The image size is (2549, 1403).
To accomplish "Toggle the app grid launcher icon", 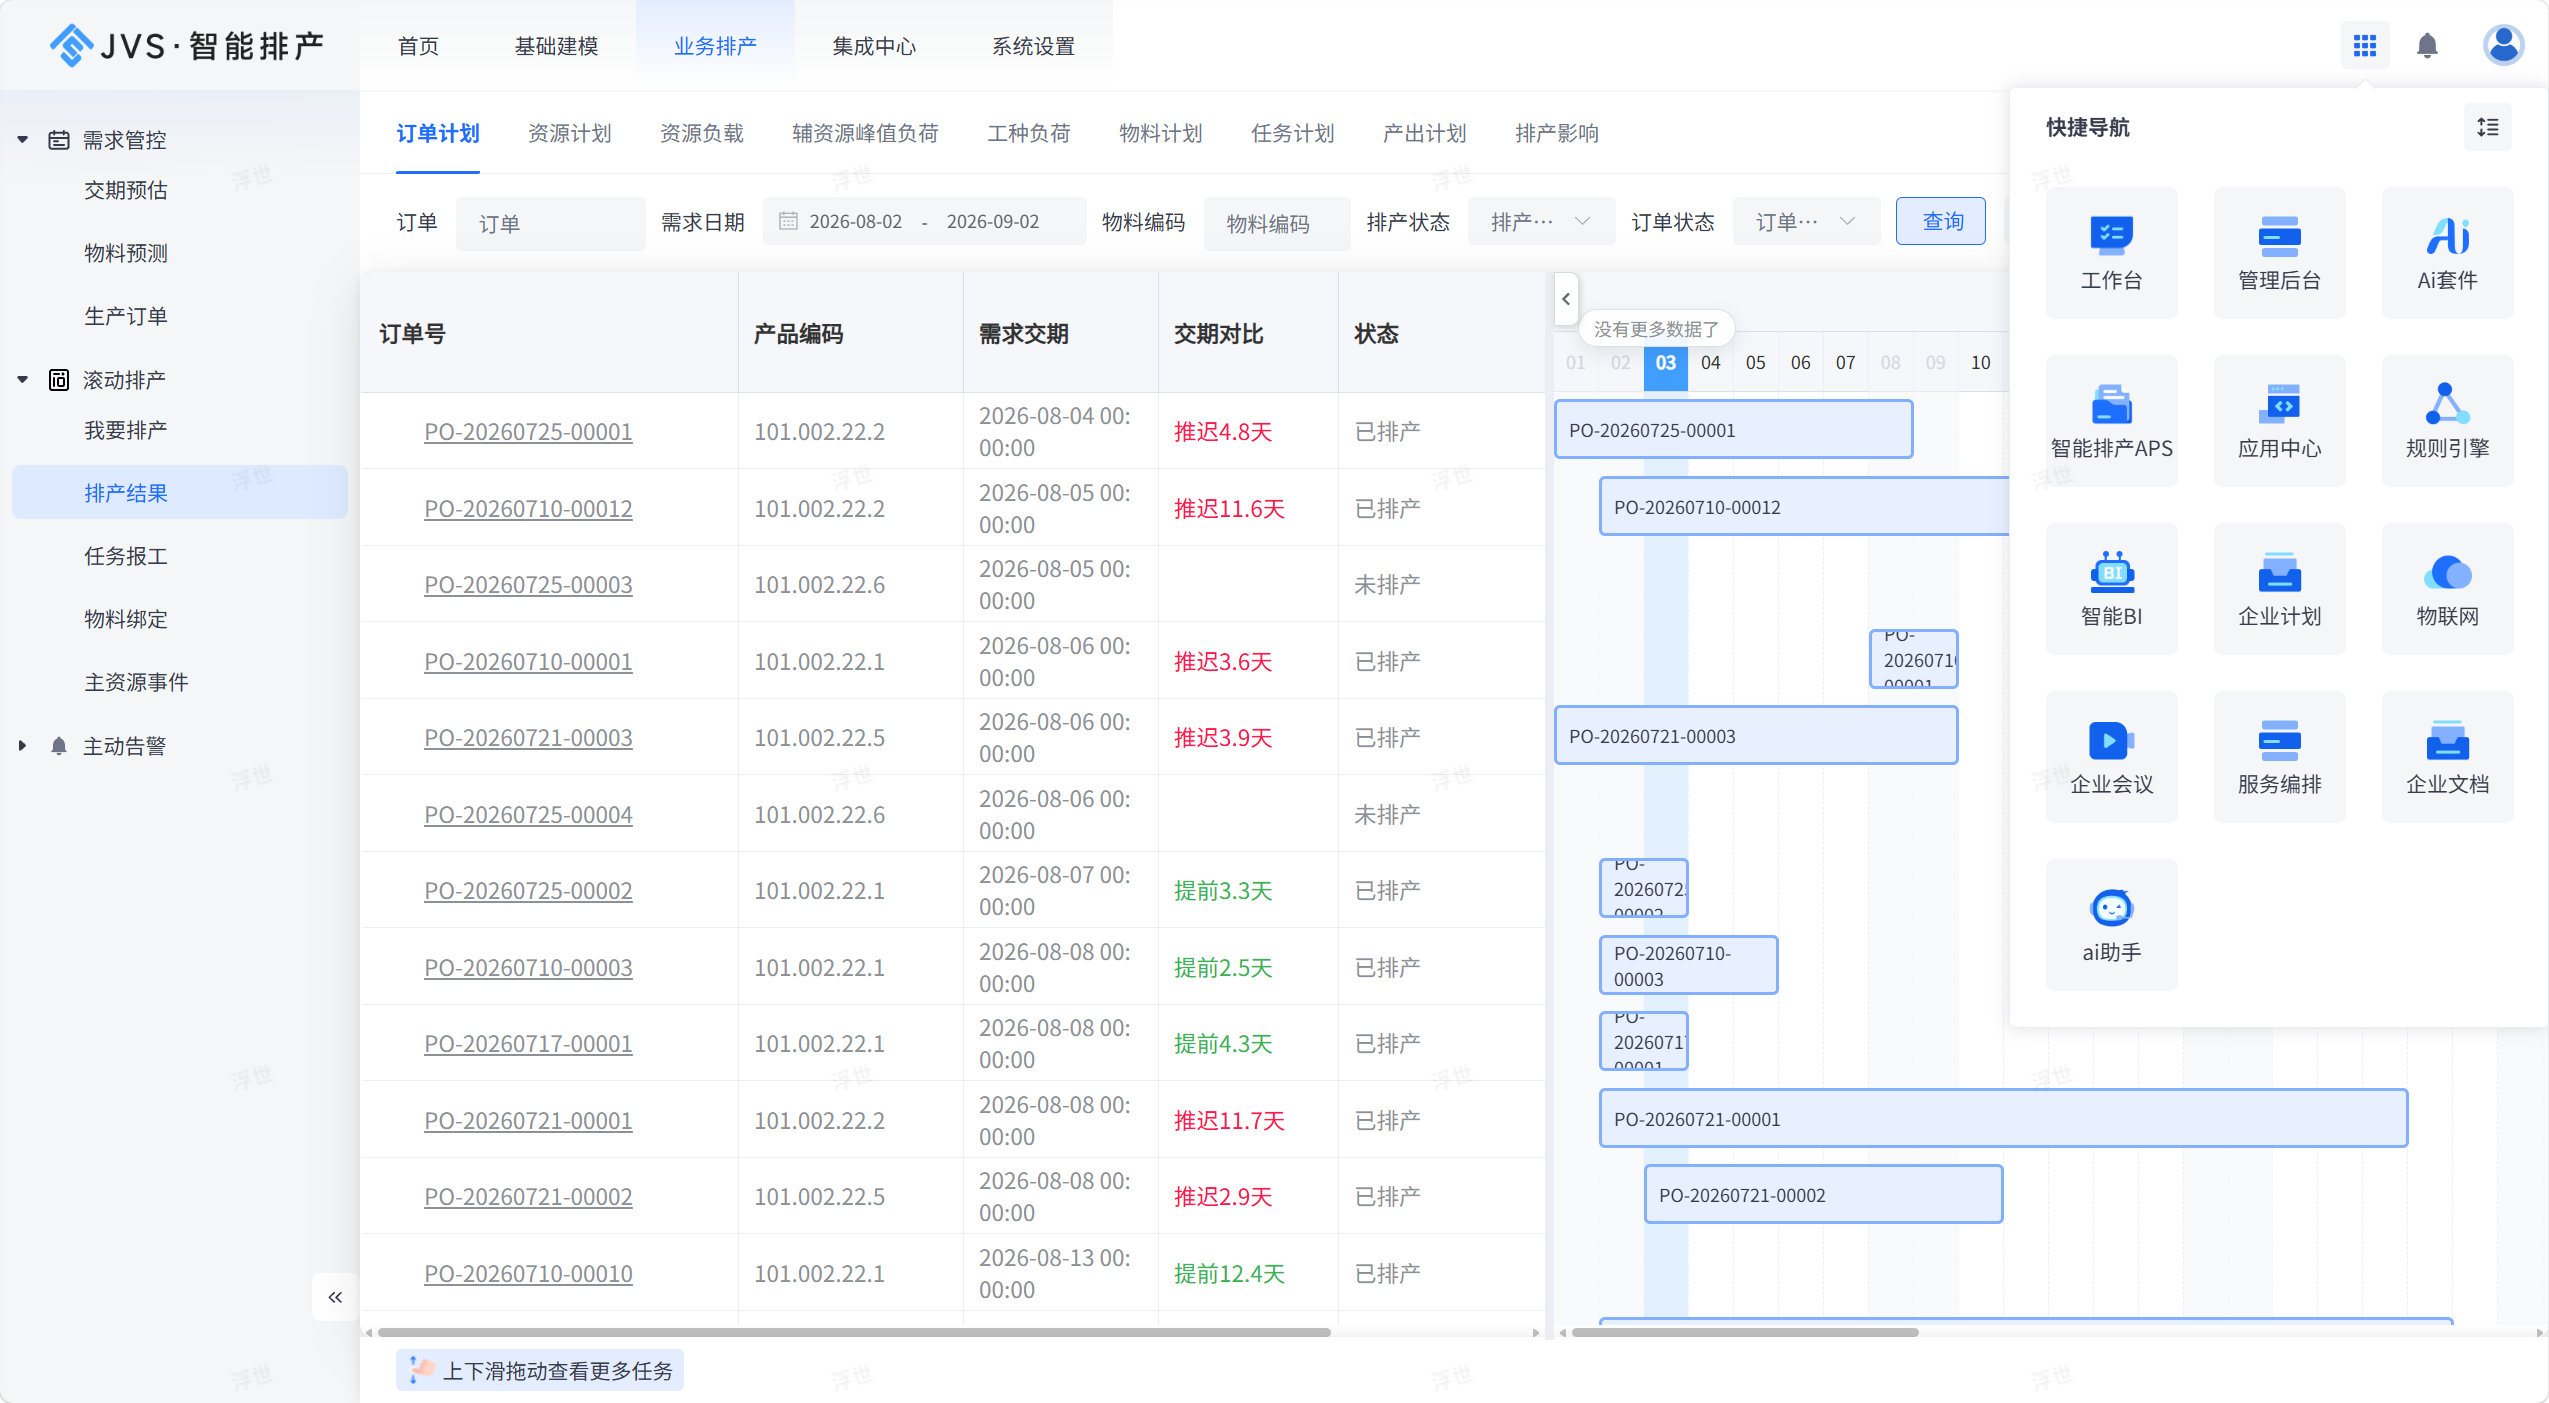I will [x=2365, y=46].
